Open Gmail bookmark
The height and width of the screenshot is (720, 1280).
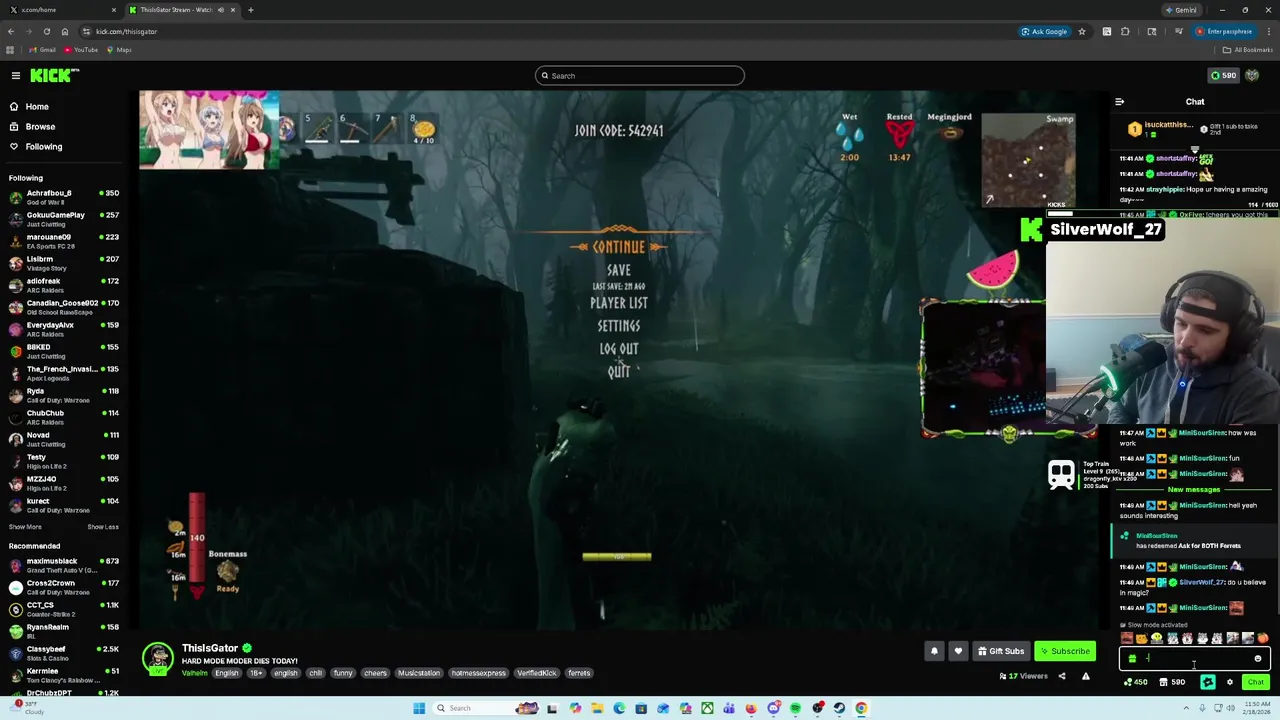tap(42, 50)
